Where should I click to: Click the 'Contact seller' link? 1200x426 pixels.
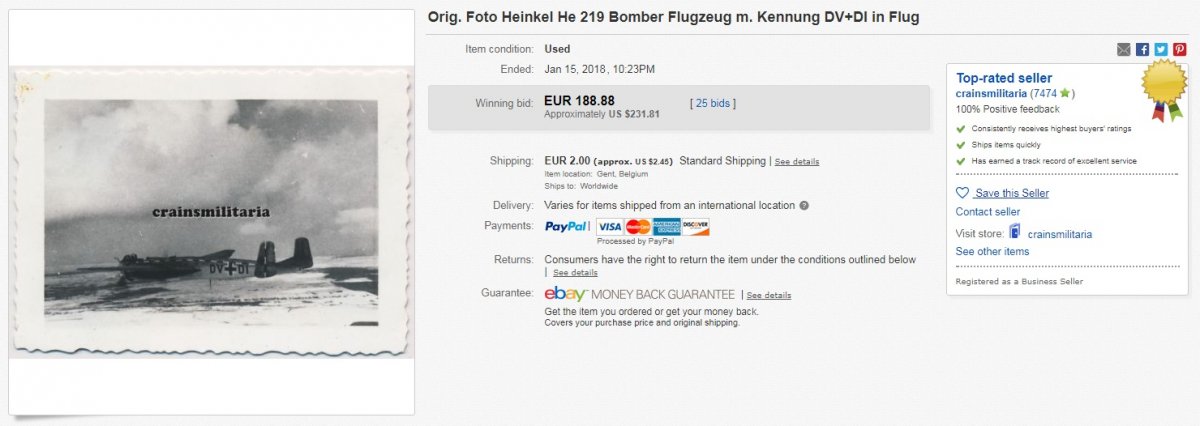(x=987, y=212)
